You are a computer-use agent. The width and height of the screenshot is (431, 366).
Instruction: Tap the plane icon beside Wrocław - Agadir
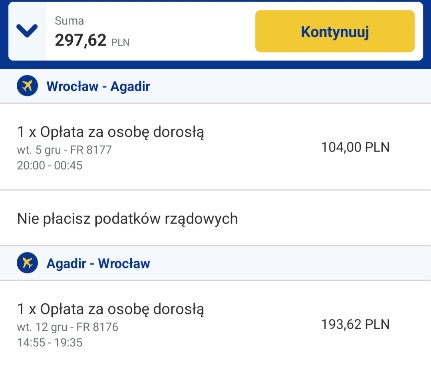27,86
